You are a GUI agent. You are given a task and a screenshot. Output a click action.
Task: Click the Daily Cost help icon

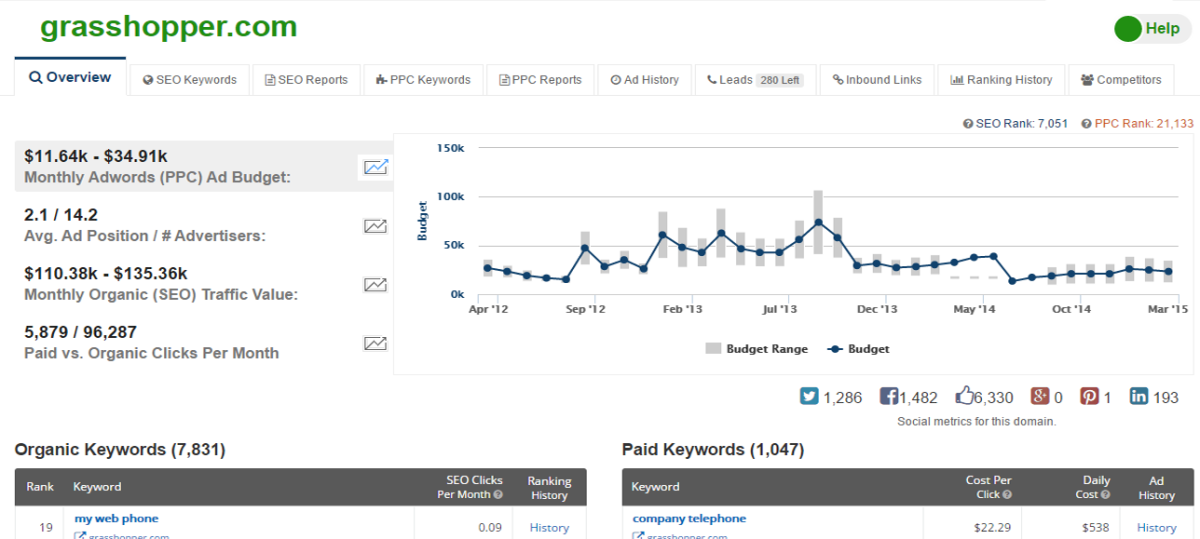[x=1106, y=495]
